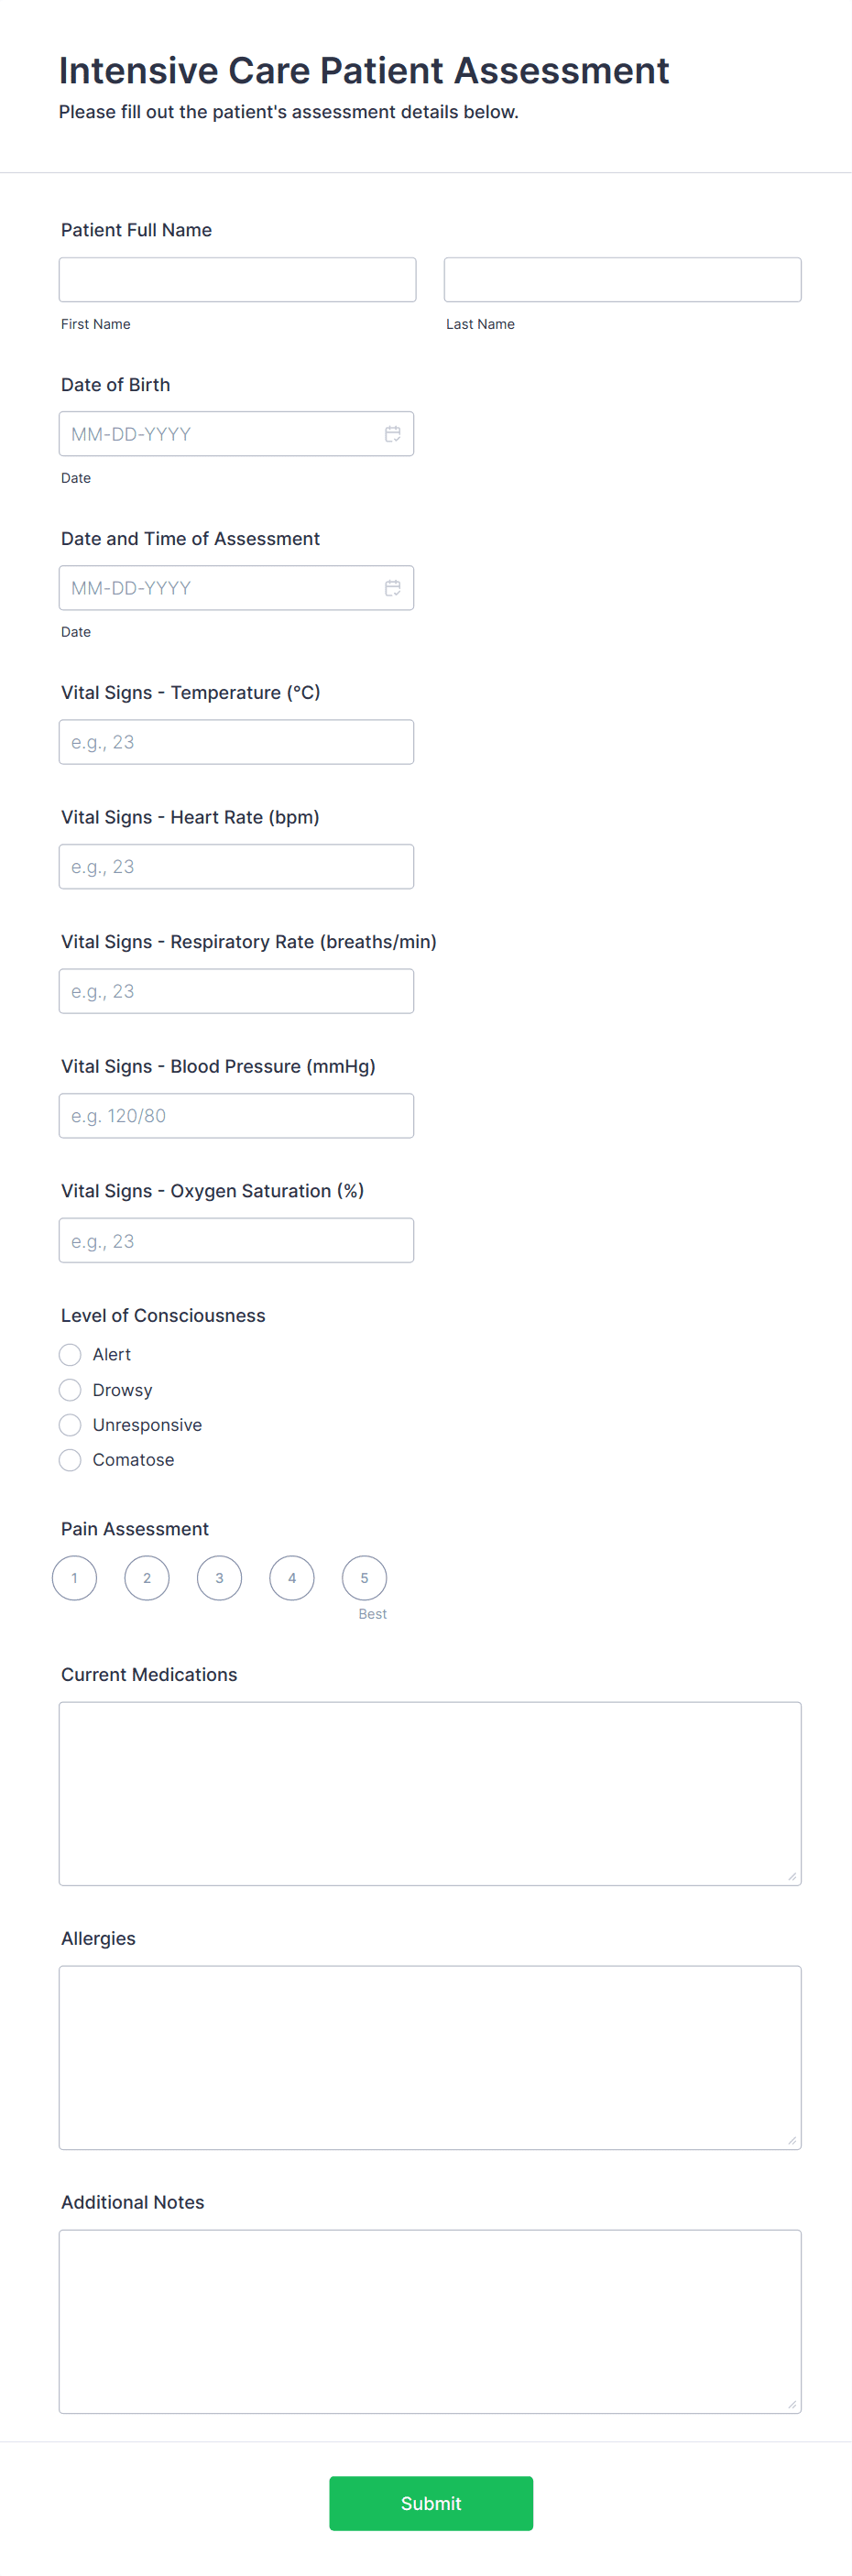Open the Date and Time of Assessment calendar picker
This screenshot has height=2576, width=852.
(x=393, y=587)
